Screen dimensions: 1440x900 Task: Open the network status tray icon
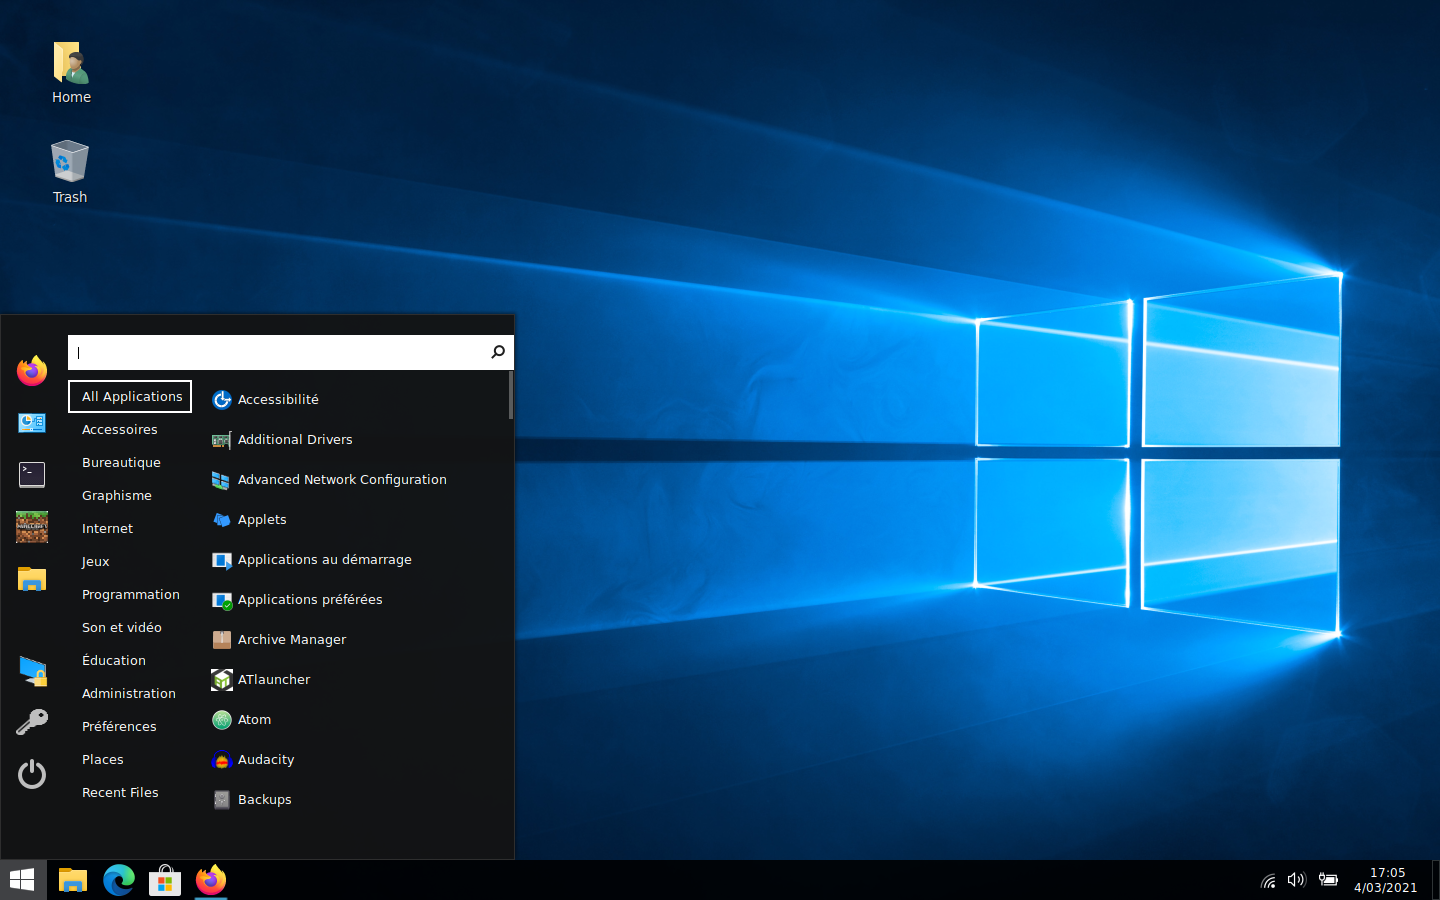pos(1268,880)
